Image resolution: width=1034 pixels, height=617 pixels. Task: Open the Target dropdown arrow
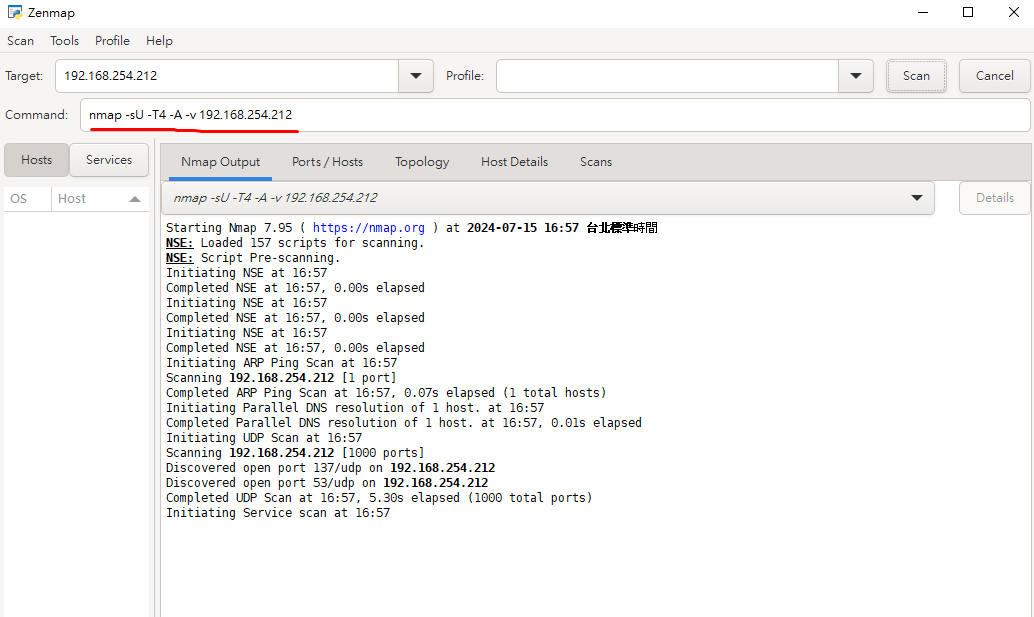[415, 76]
